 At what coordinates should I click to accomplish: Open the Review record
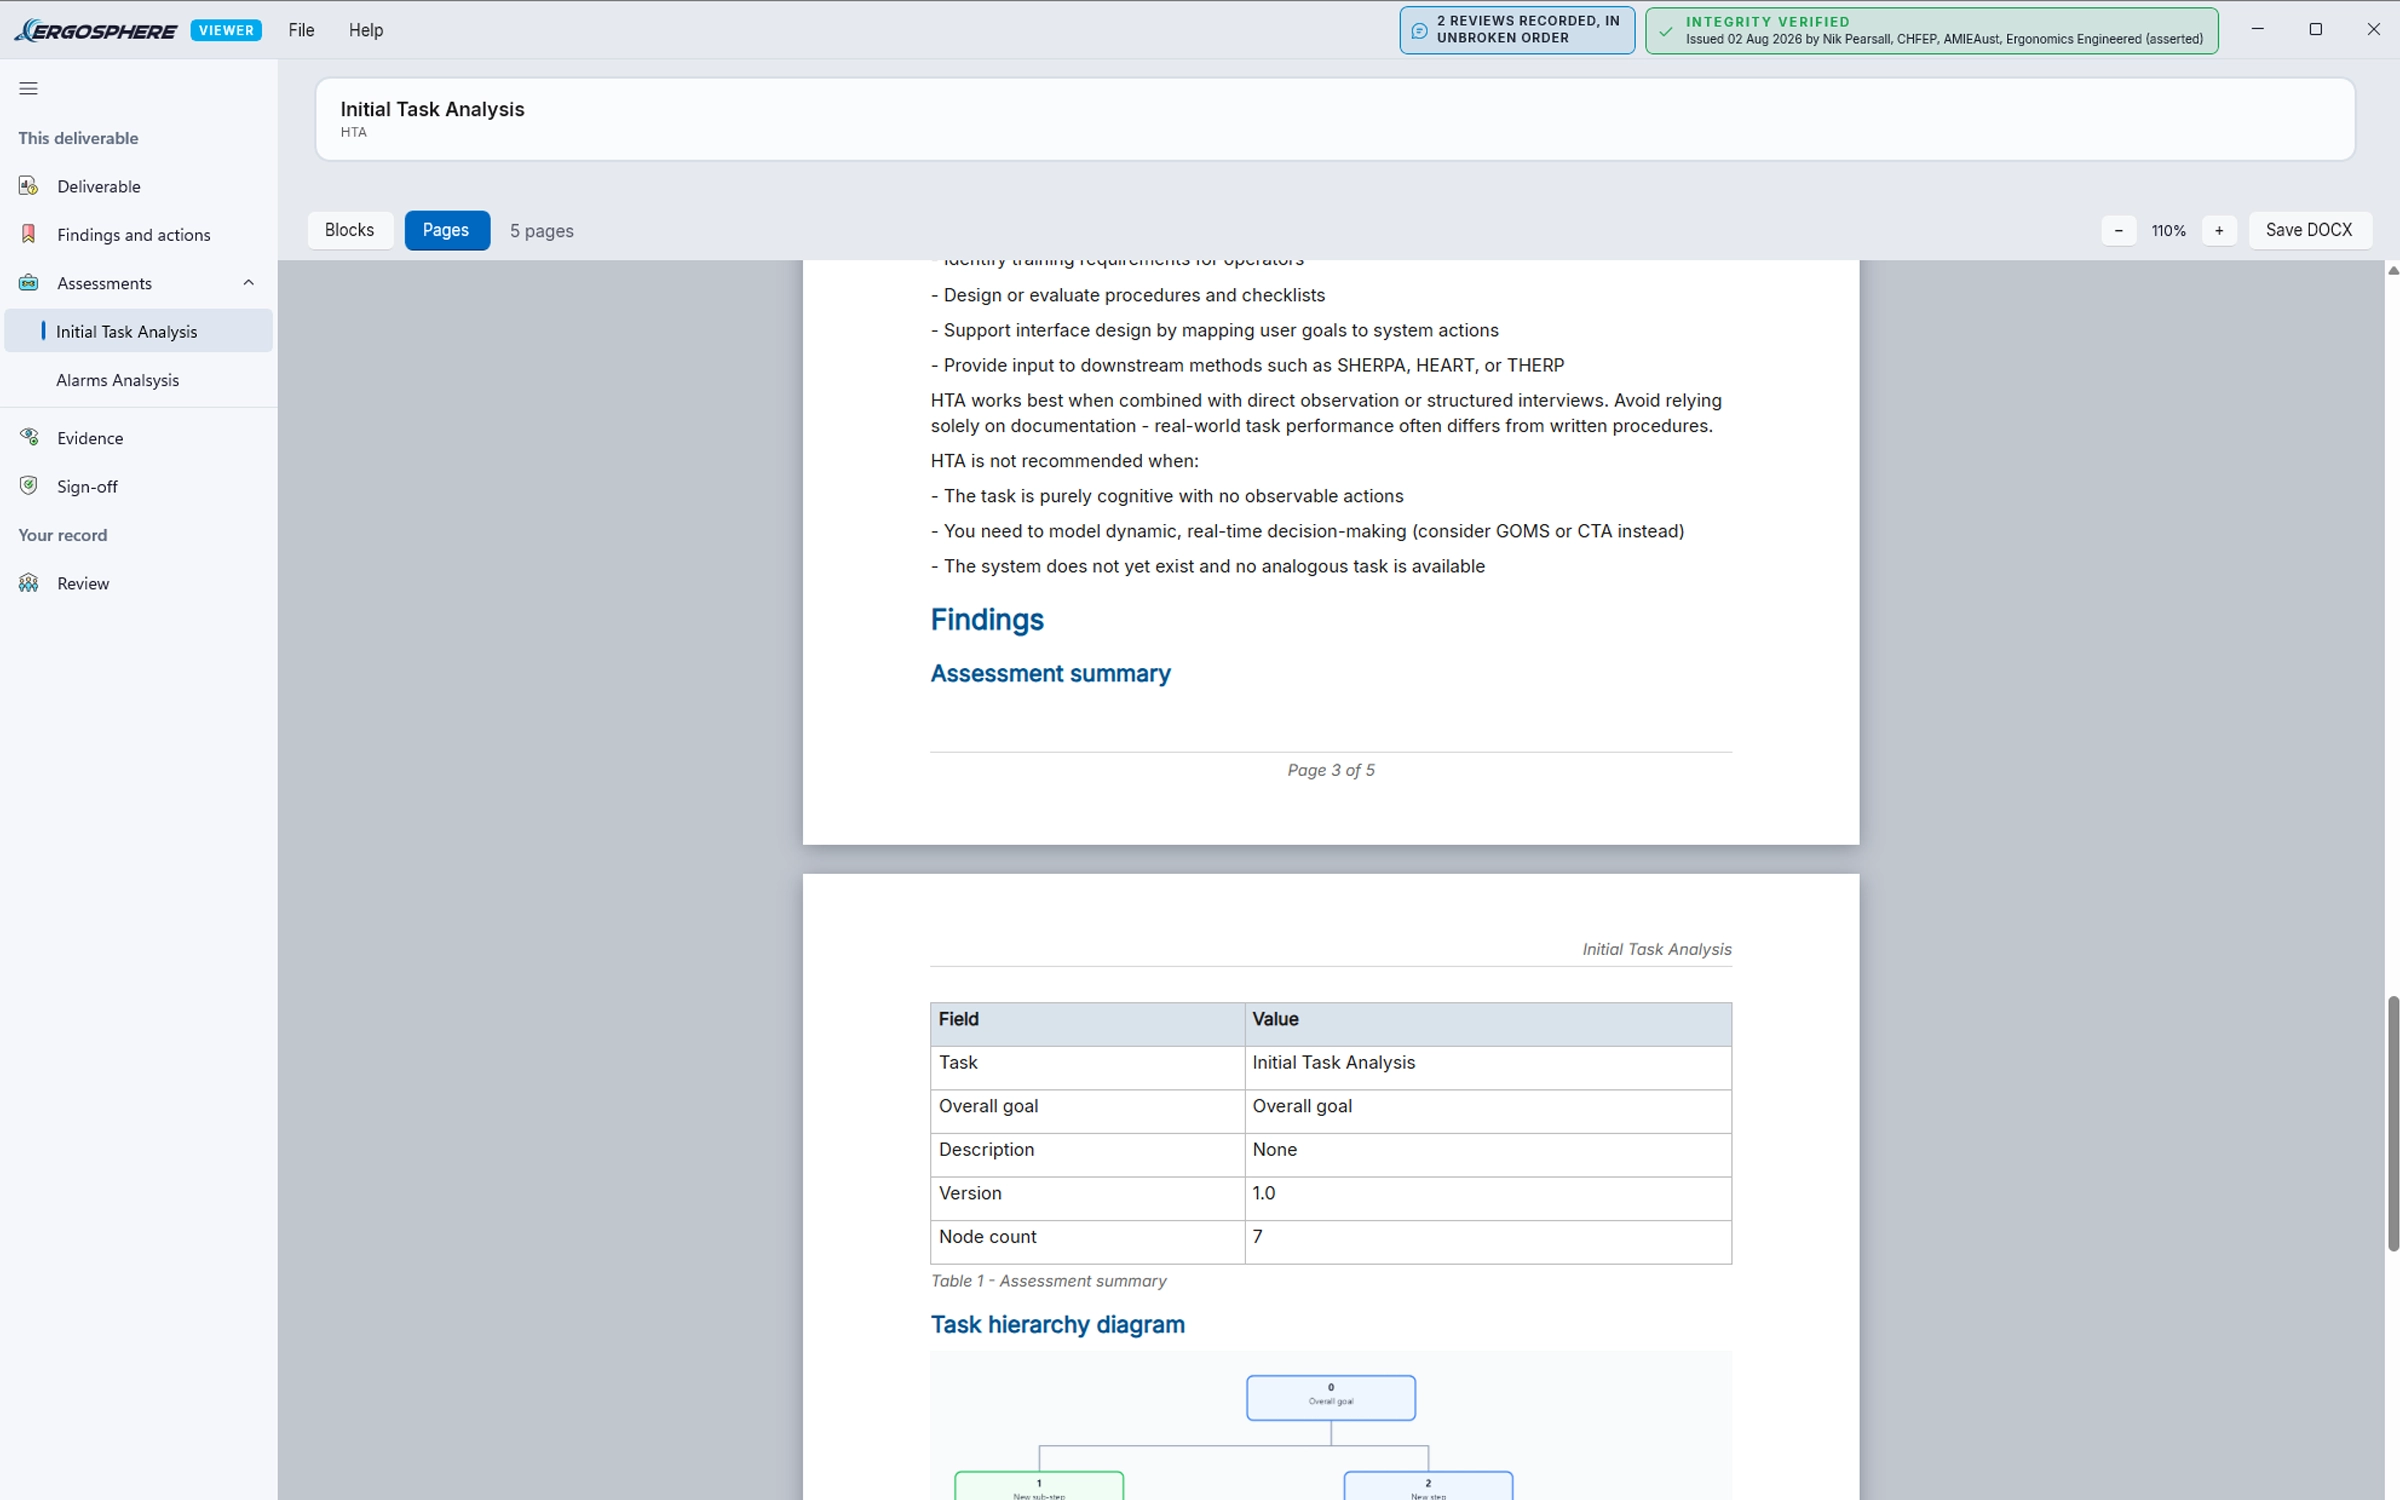coord(138,583)
